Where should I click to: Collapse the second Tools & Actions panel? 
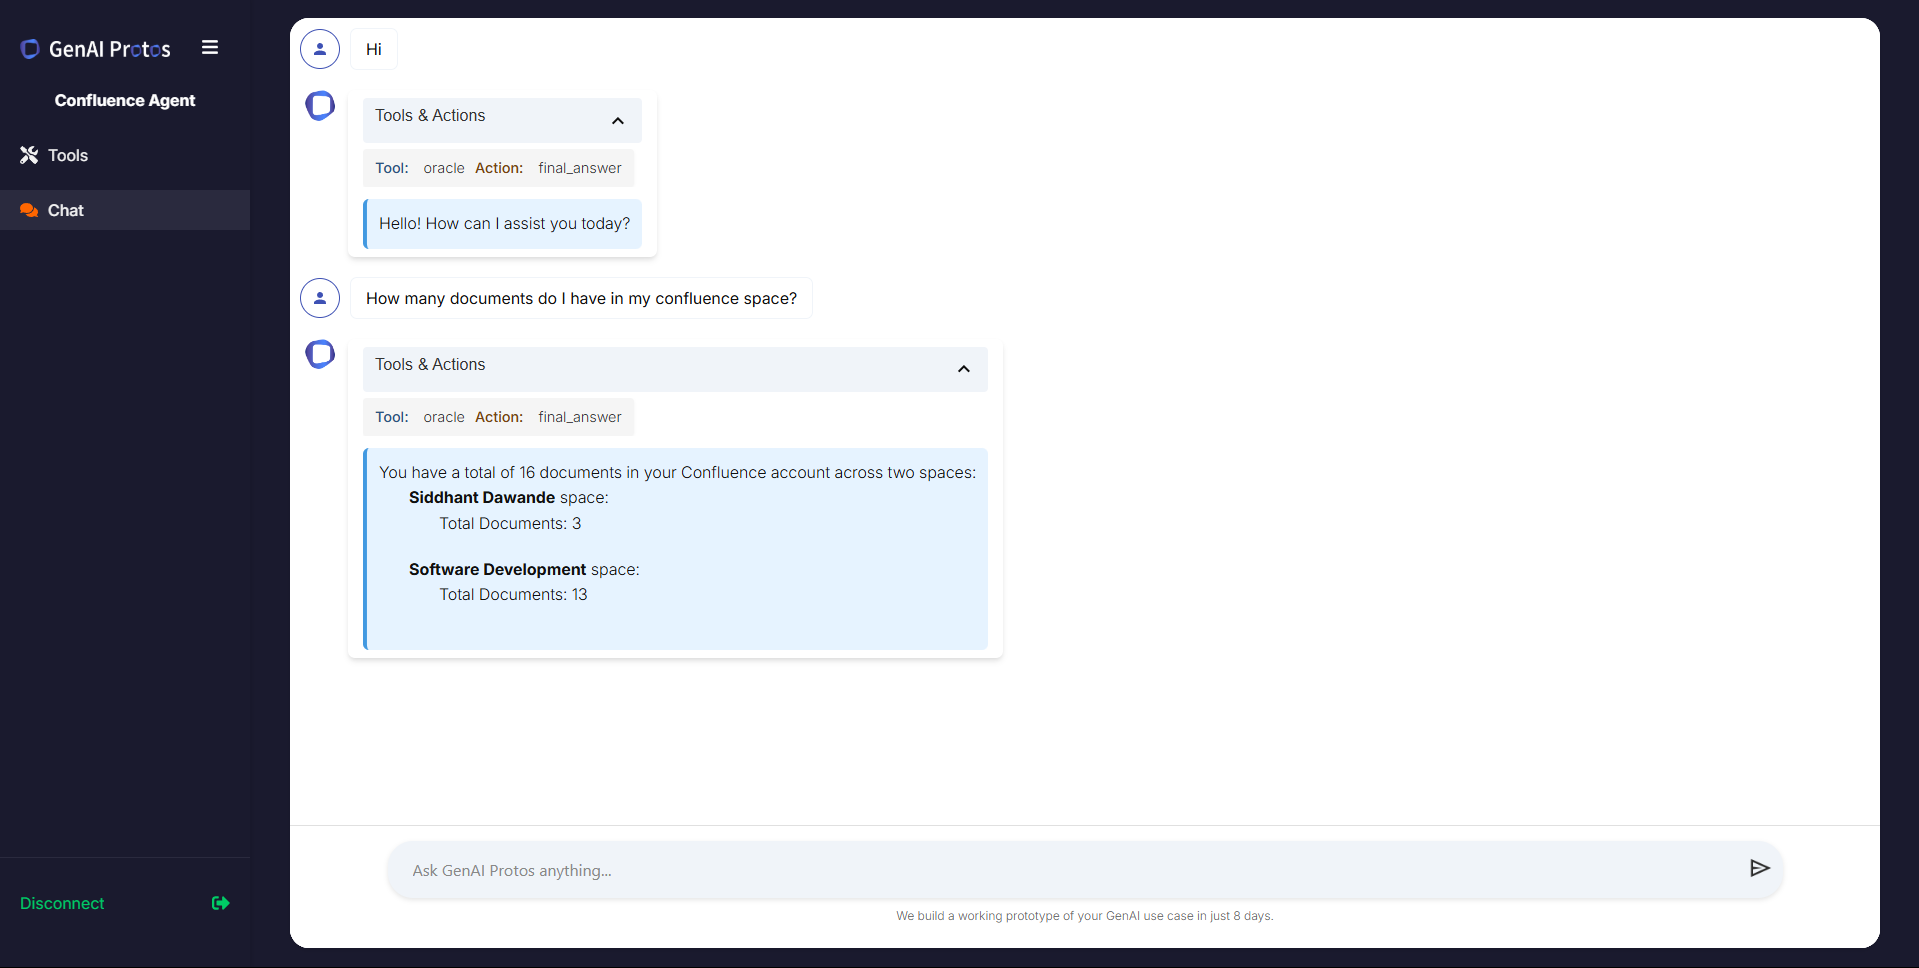[x=964, y=369]
